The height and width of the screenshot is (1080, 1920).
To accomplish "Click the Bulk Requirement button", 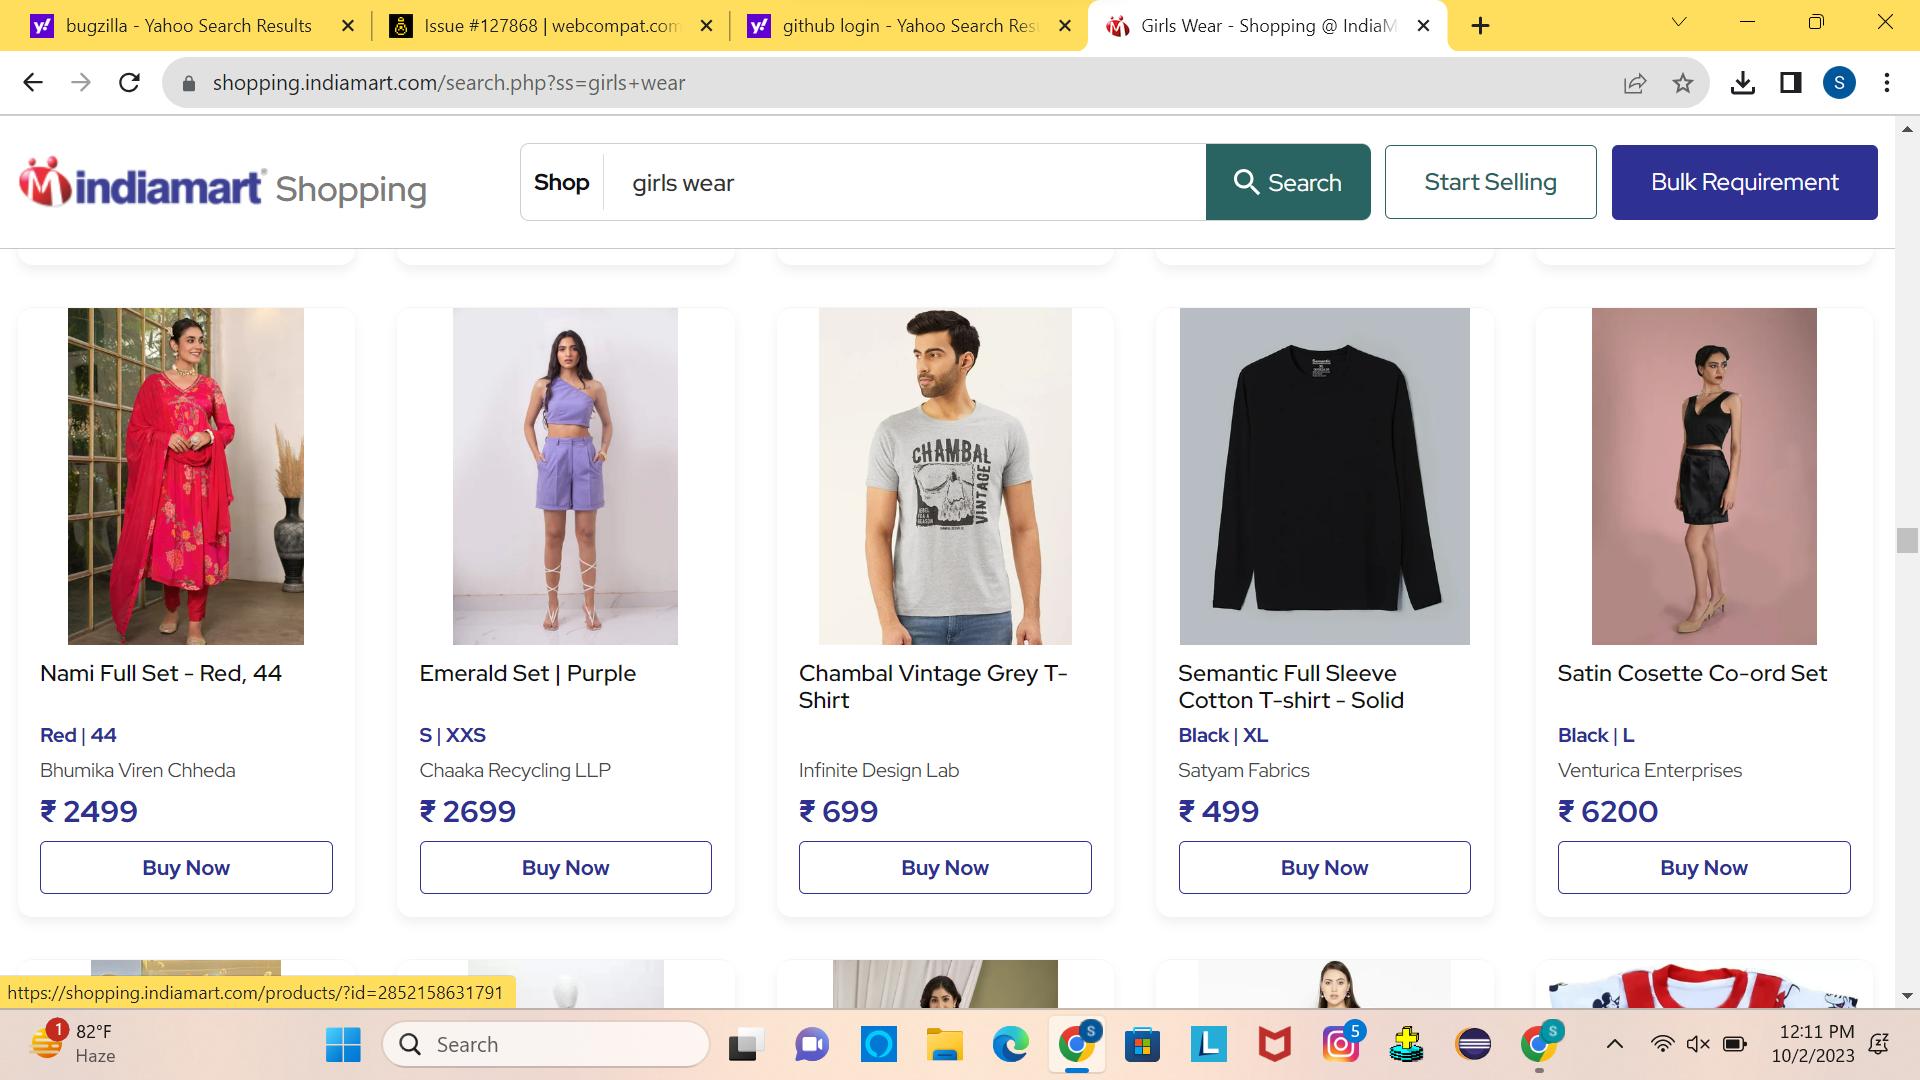I will pyautogui.click(x=1744, y=182).
